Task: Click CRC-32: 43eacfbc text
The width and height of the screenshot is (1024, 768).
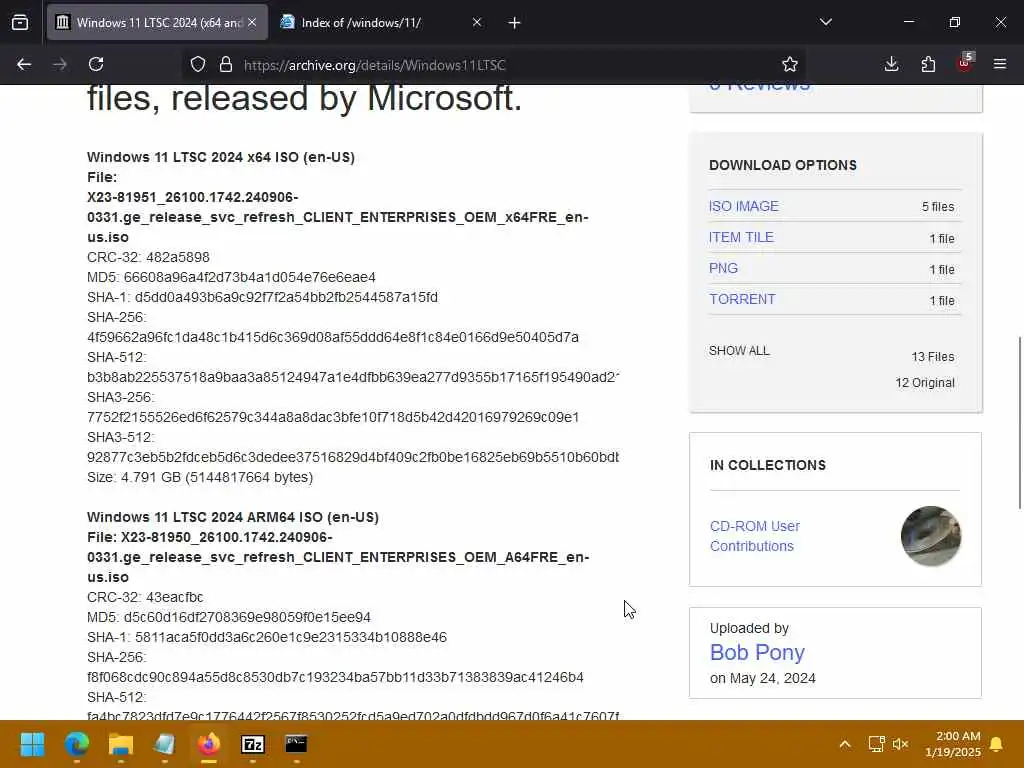Action: 145,597
